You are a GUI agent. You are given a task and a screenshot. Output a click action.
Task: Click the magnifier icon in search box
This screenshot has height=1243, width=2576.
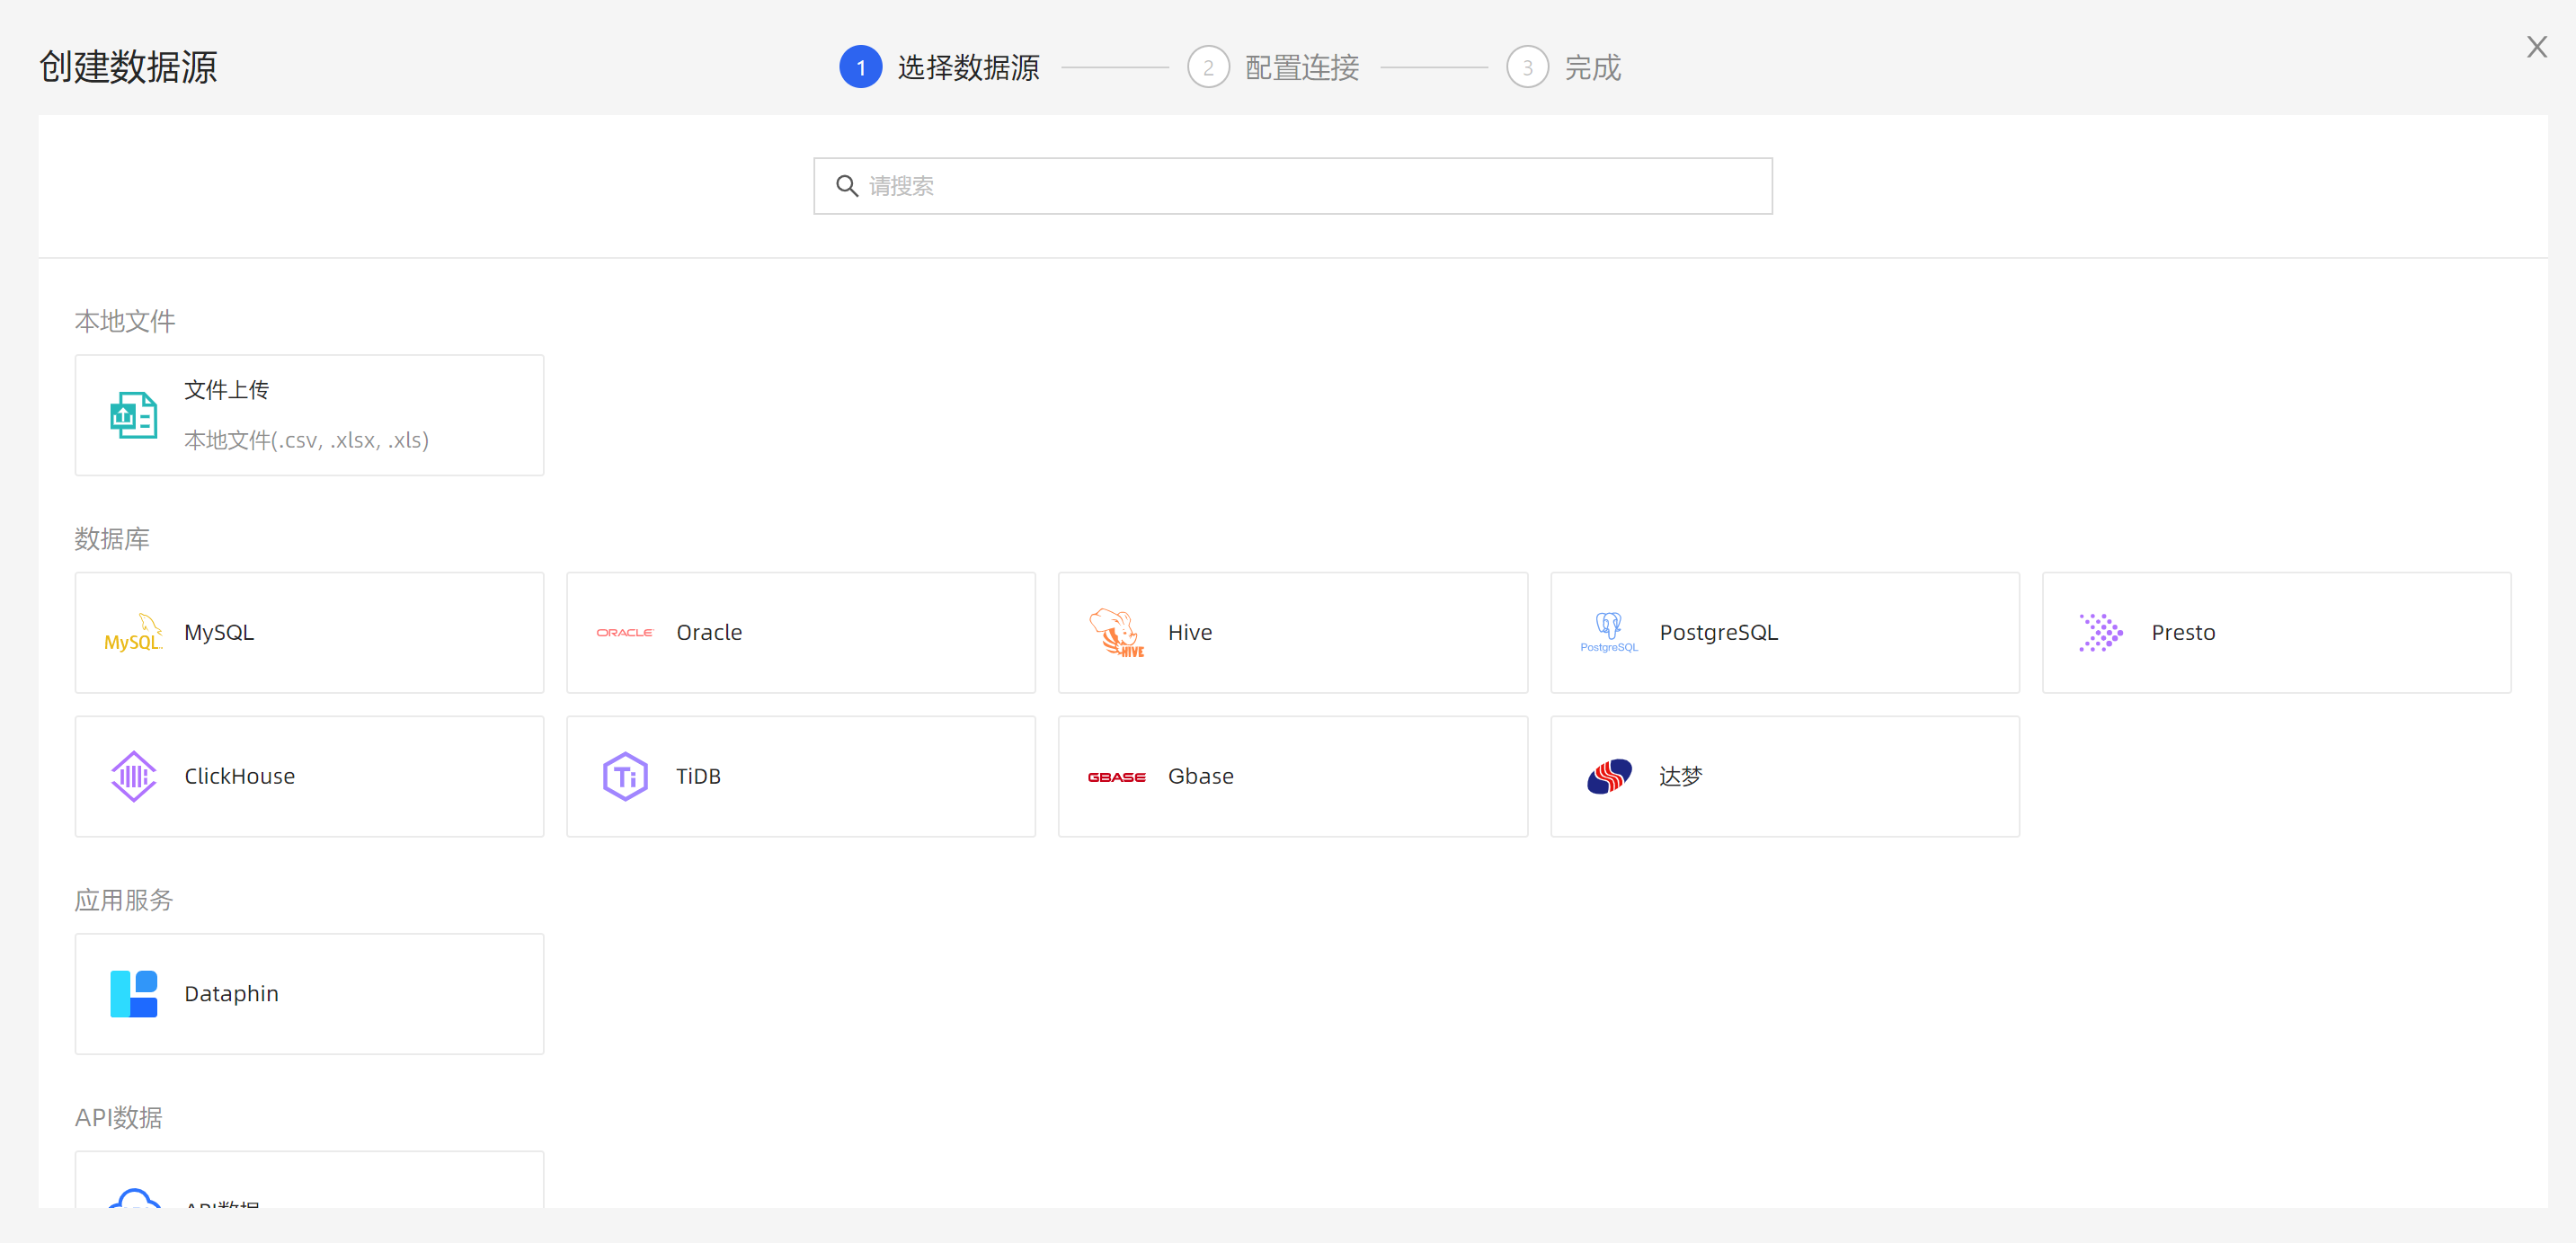(847, 186)
